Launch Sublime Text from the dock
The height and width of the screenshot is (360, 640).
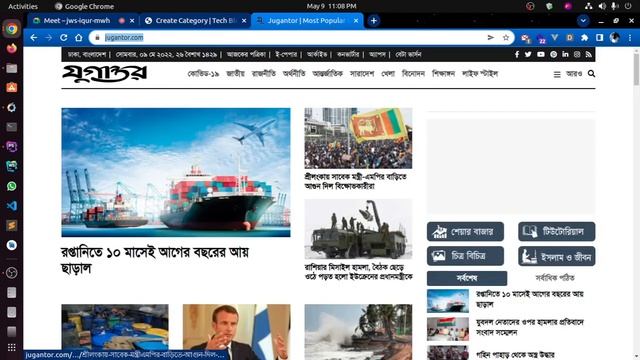click(x=12, y=225)
